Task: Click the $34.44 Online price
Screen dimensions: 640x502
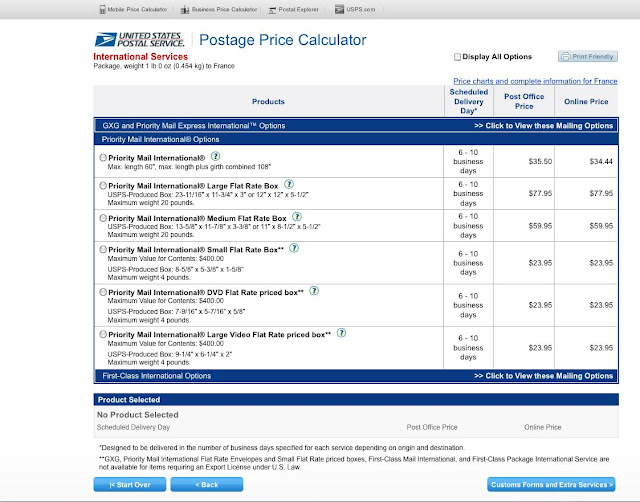Action: tap(601, 161)
